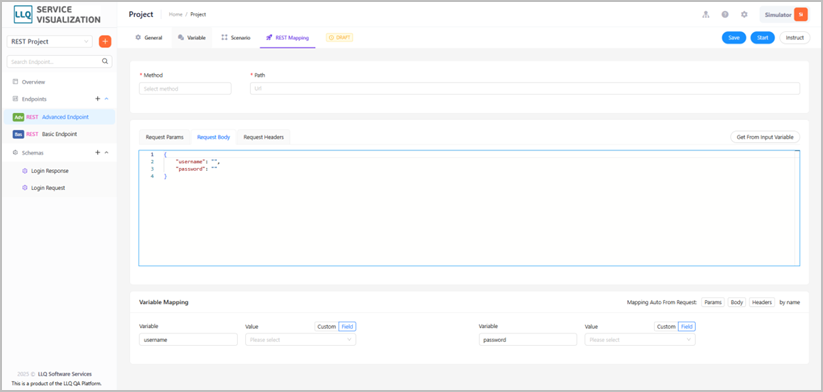Click the Simulator user avatar
Image resolution: width=823 pixels, height=392 pixels.
click(800, 15)
